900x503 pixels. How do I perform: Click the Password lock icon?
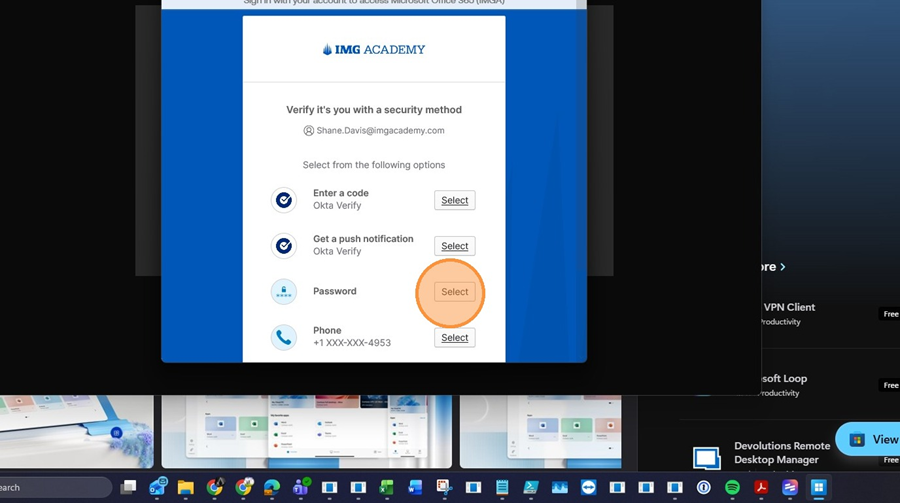pos(284,292)
